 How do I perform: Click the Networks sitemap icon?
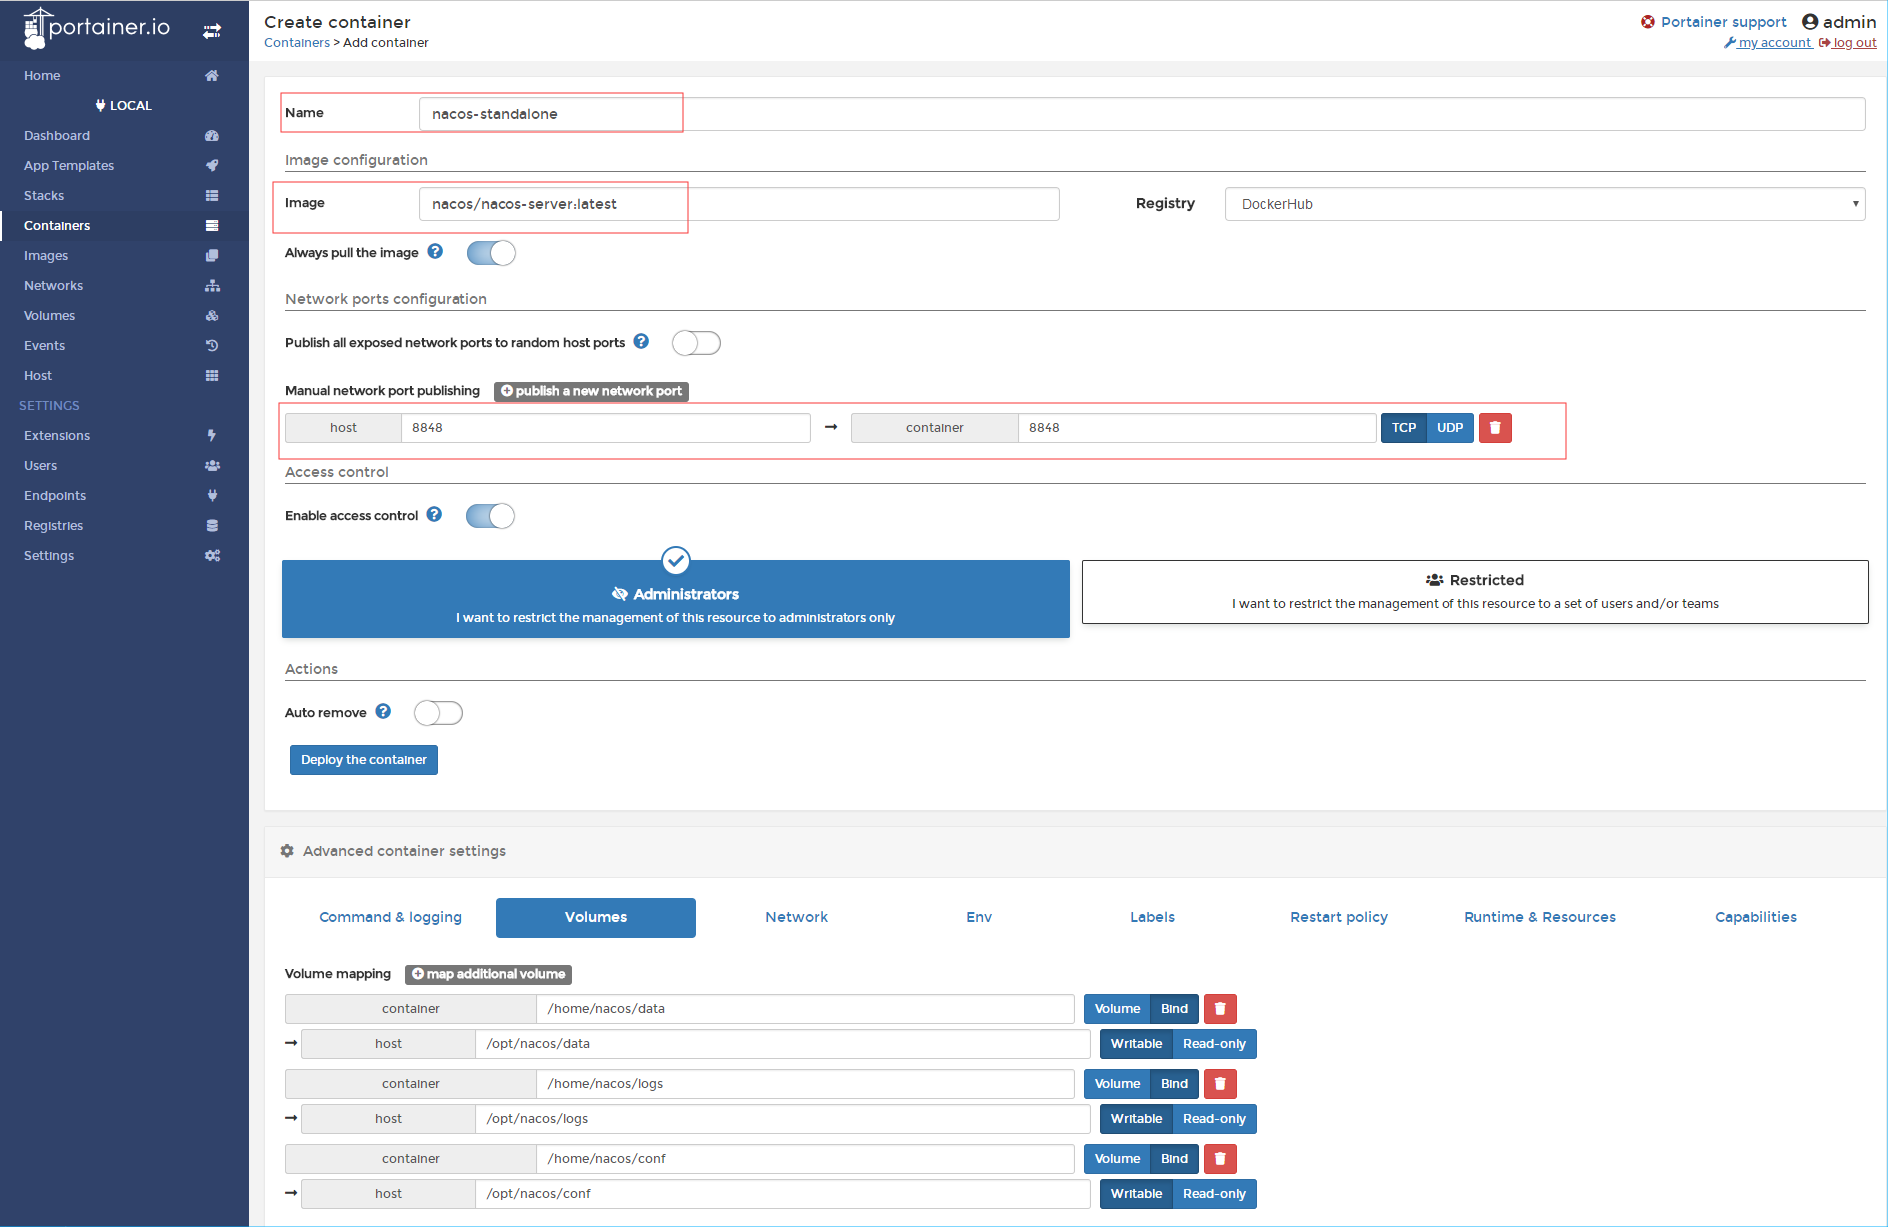(x=212, y=286)
